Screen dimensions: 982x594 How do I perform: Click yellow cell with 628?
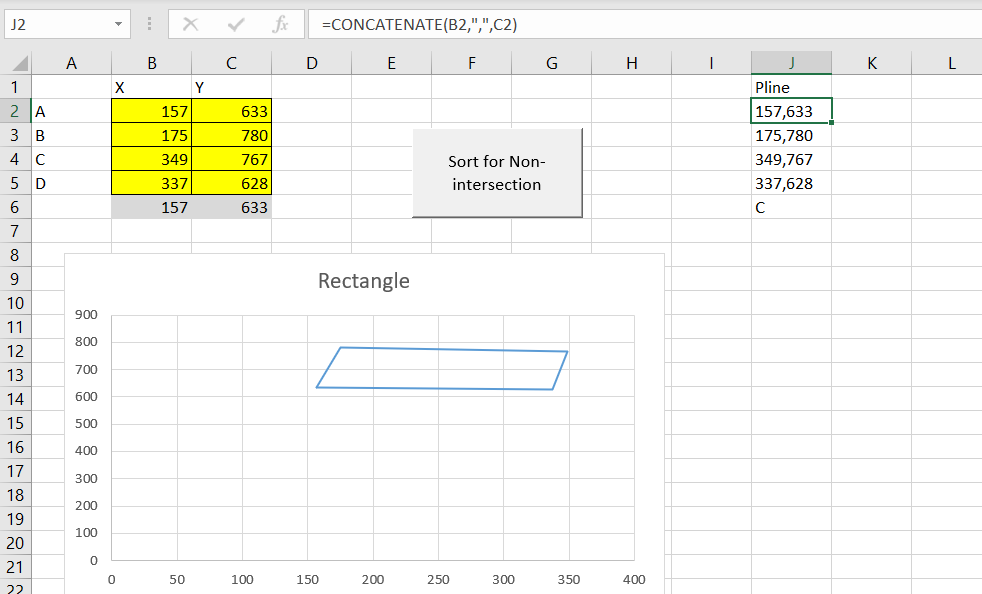232,183
